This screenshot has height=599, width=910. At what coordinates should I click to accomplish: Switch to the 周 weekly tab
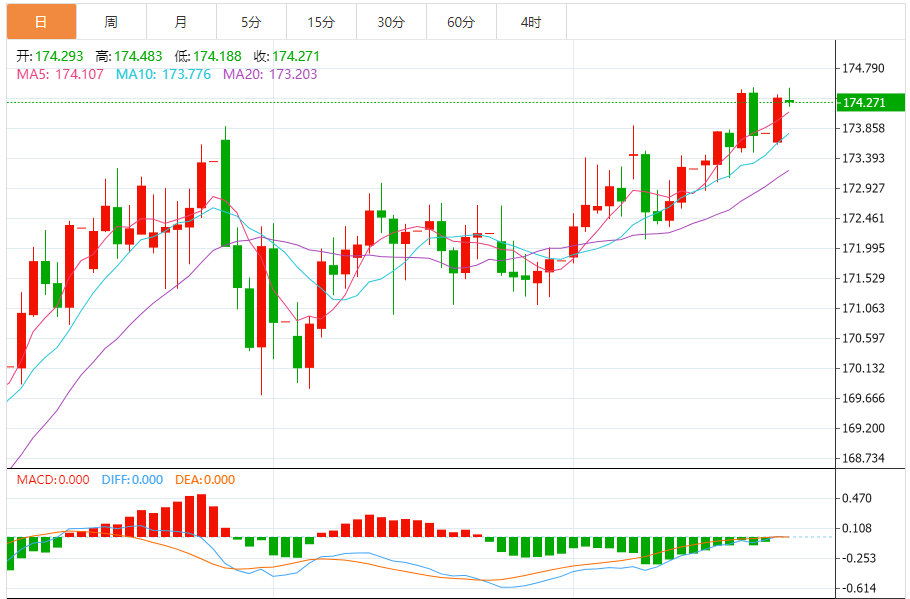(x=111, y=22)
